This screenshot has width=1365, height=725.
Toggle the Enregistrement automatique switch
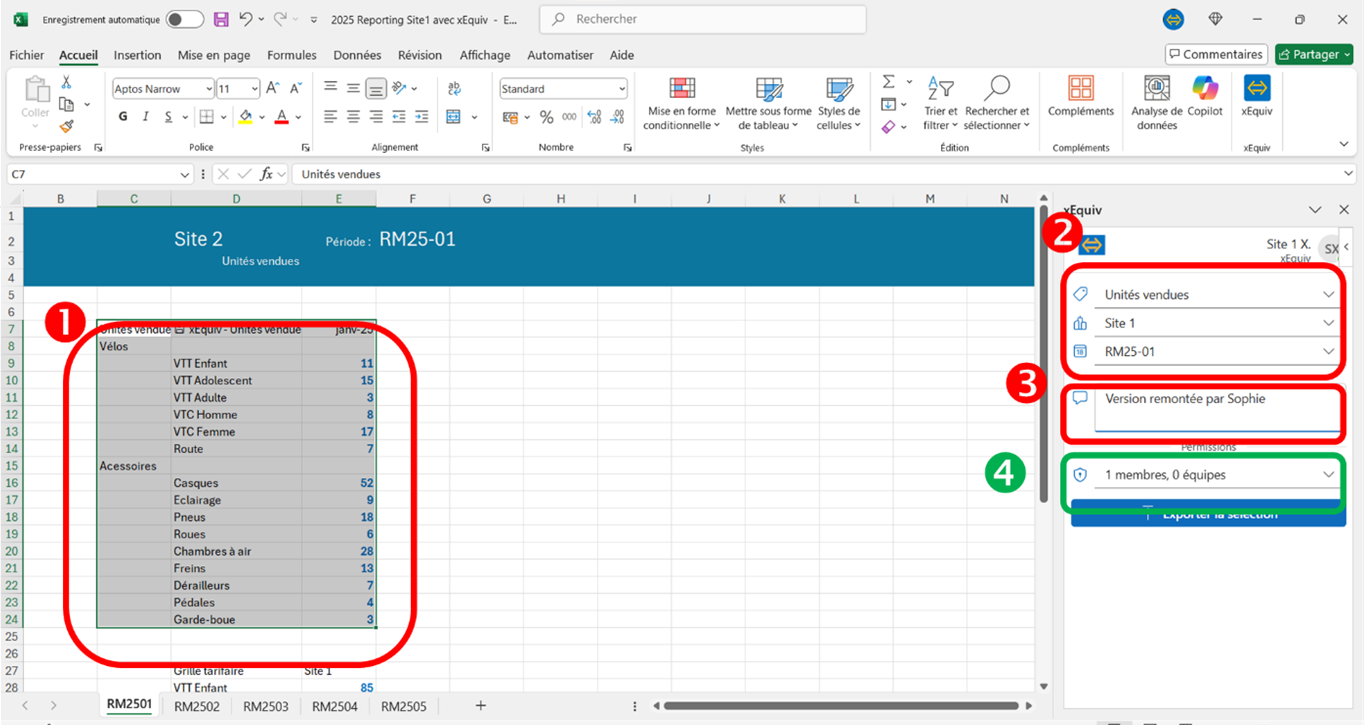click(x=185, y=19)
